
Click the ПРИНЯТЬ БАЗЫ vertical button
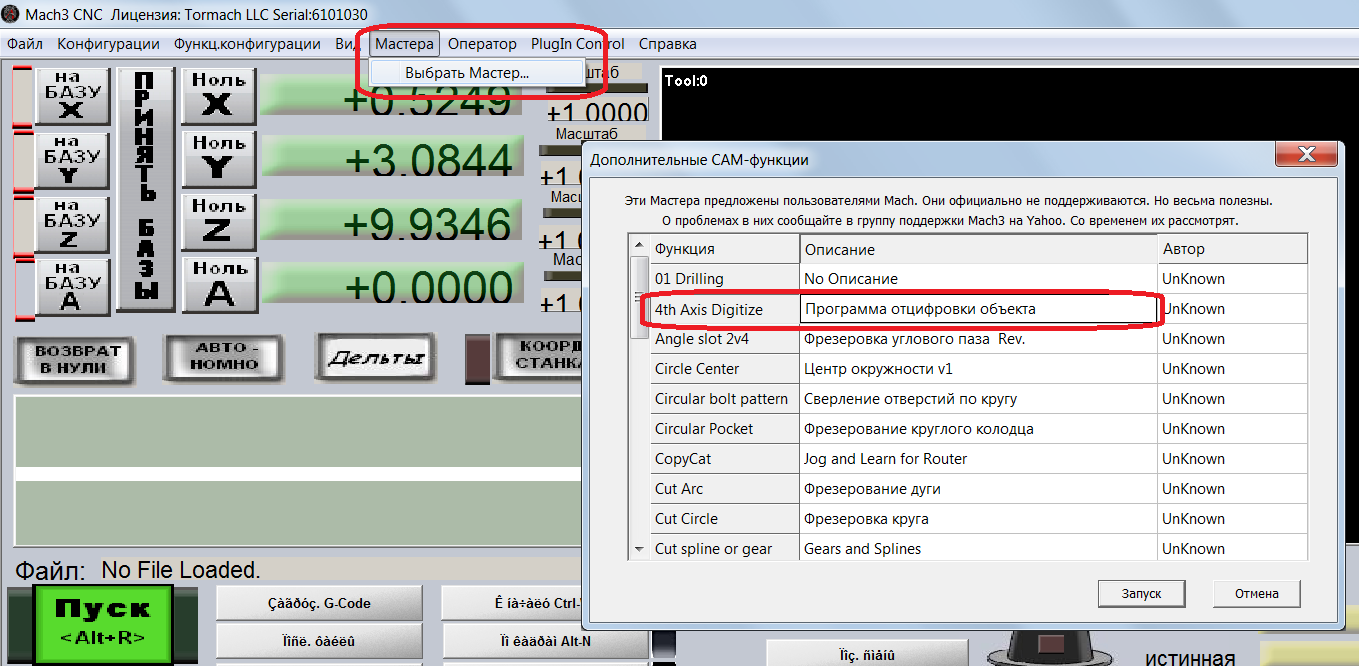(146, 189)
